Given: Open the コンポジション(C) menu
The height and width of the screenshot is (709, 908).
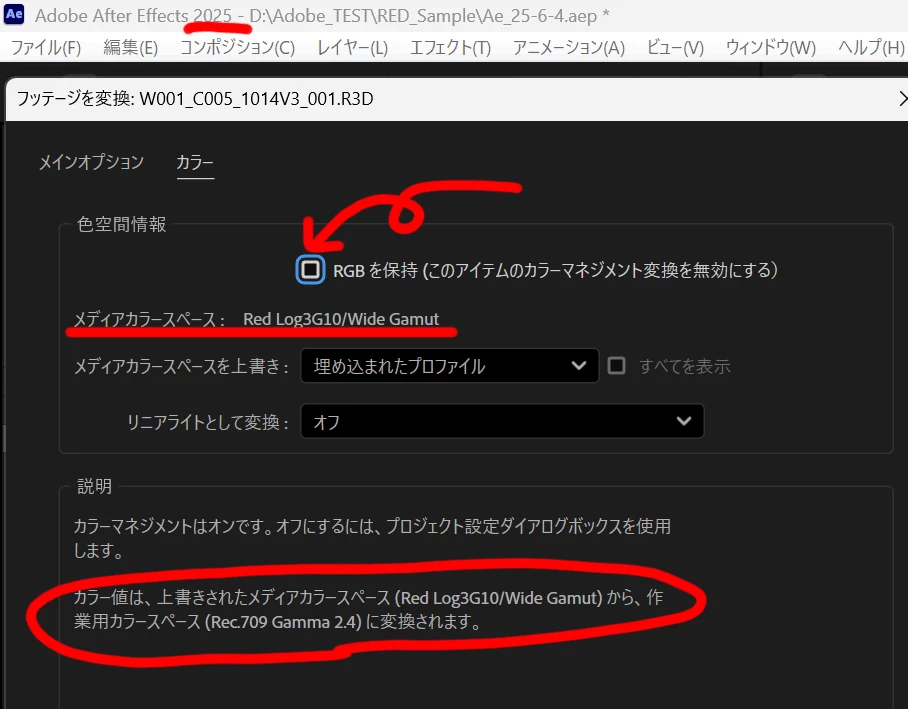Looking at the screenshot, I should point(237,47).
